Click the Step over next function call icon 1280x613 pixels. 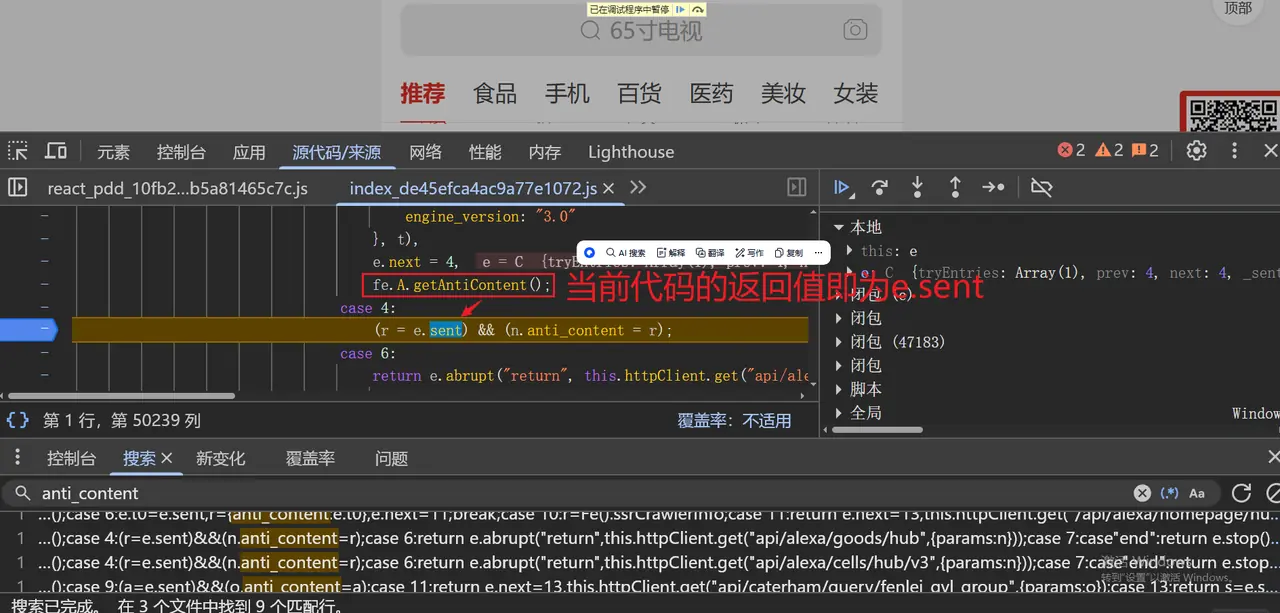(x=879, y=187)
